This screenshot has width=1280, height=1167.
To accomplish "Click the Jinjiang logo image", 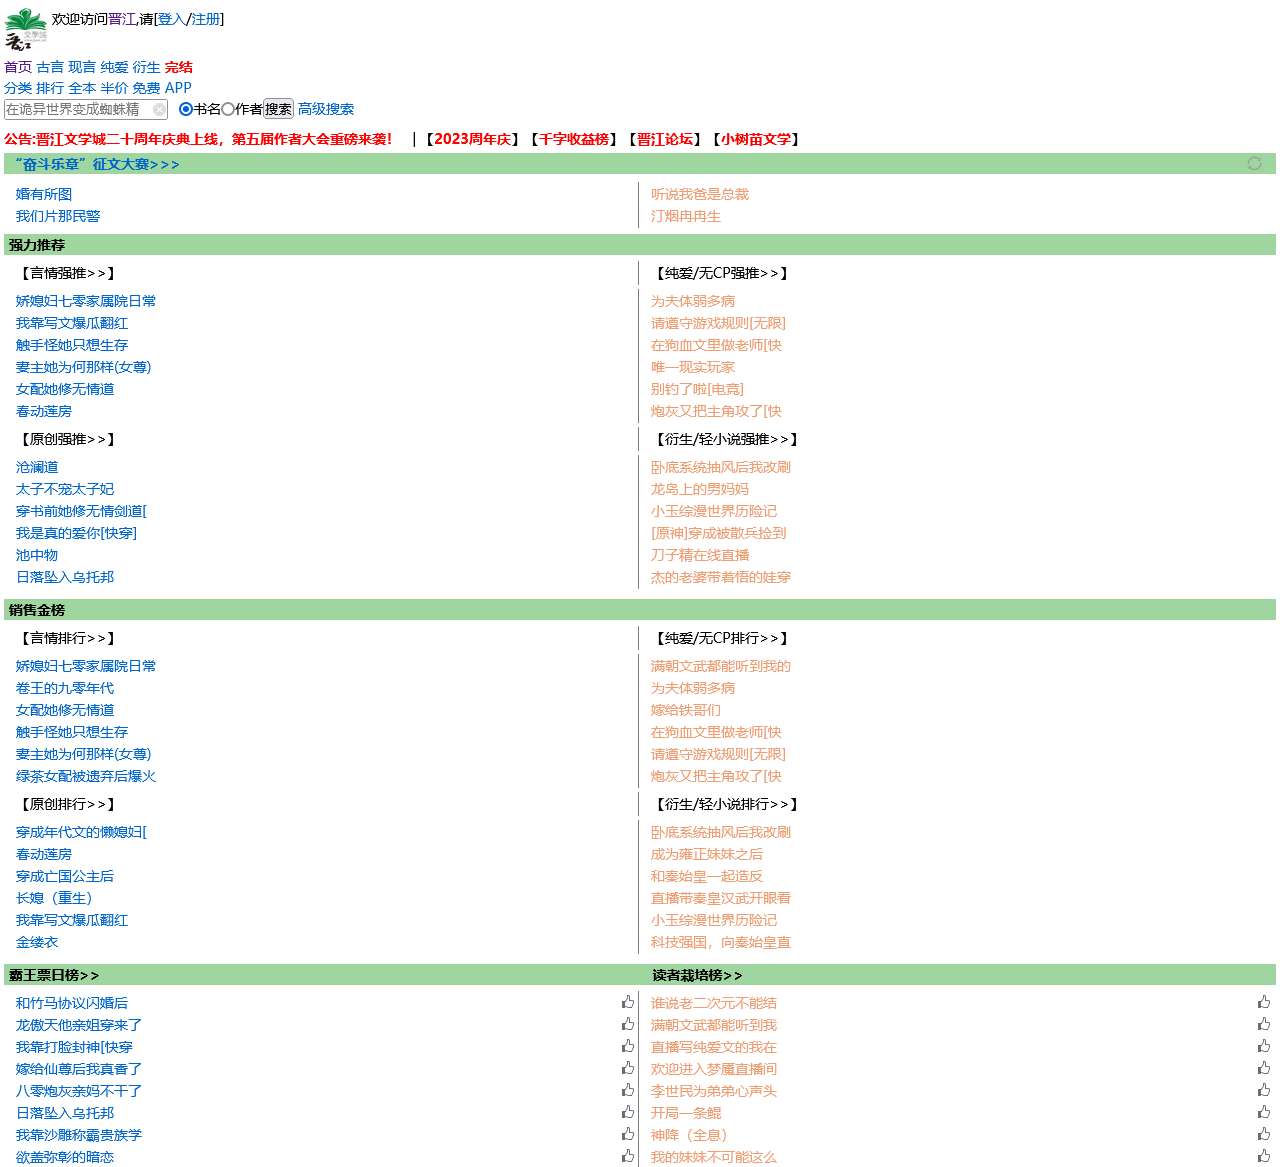I will tap(26, 29).
